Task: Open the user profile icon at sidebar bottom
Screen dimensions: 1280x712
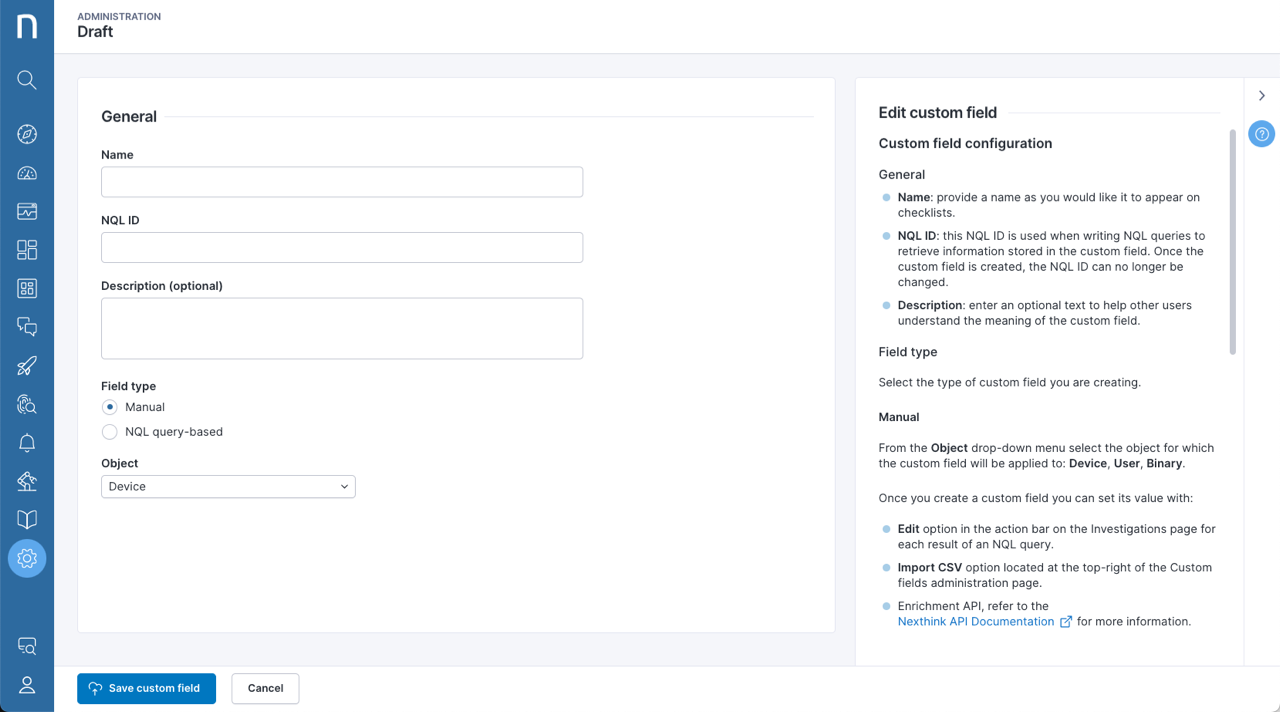Action: 27,685
